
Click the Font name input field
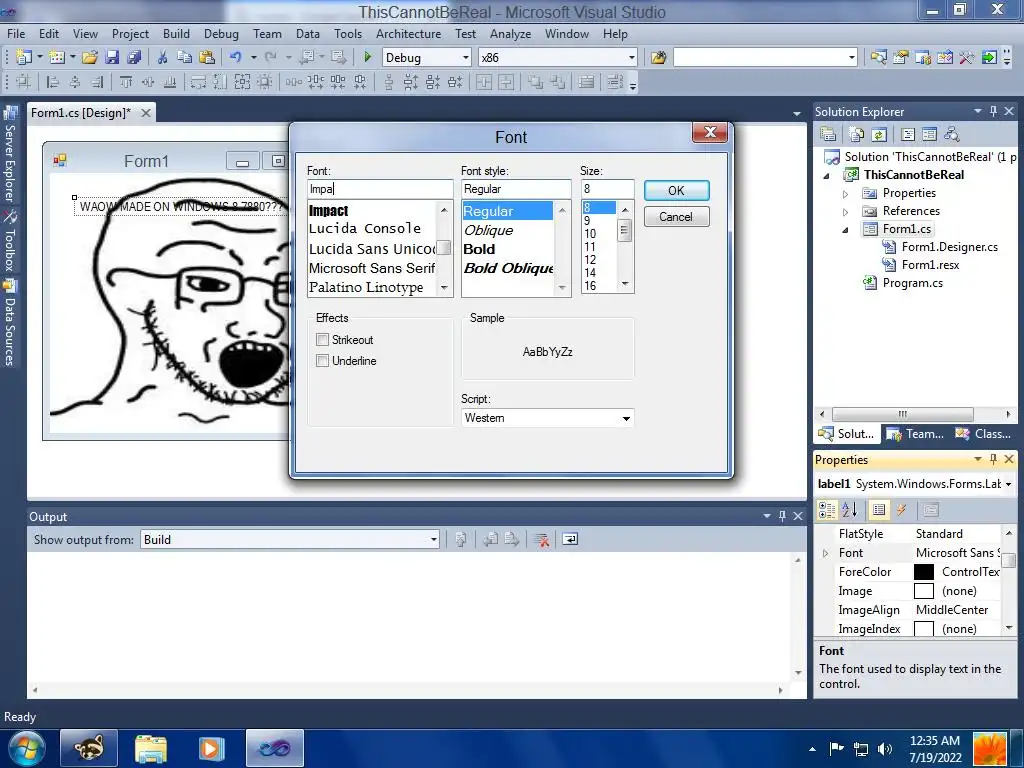(380, 189)
